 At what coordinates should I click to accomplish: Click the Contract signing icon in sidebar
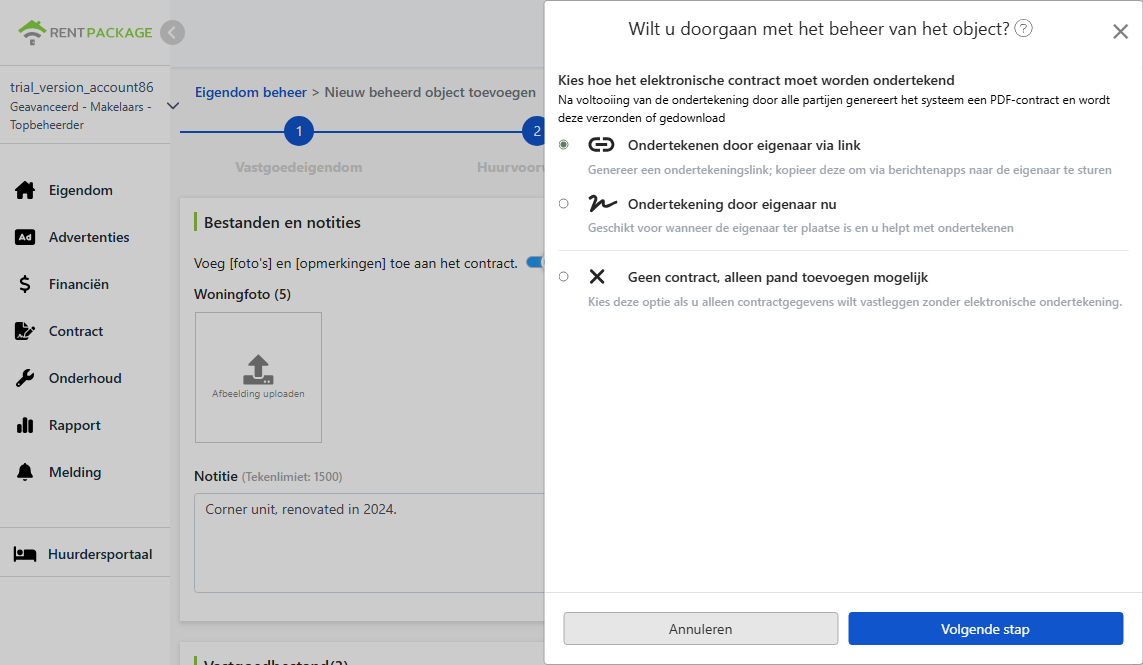click(x=25, y=331)
